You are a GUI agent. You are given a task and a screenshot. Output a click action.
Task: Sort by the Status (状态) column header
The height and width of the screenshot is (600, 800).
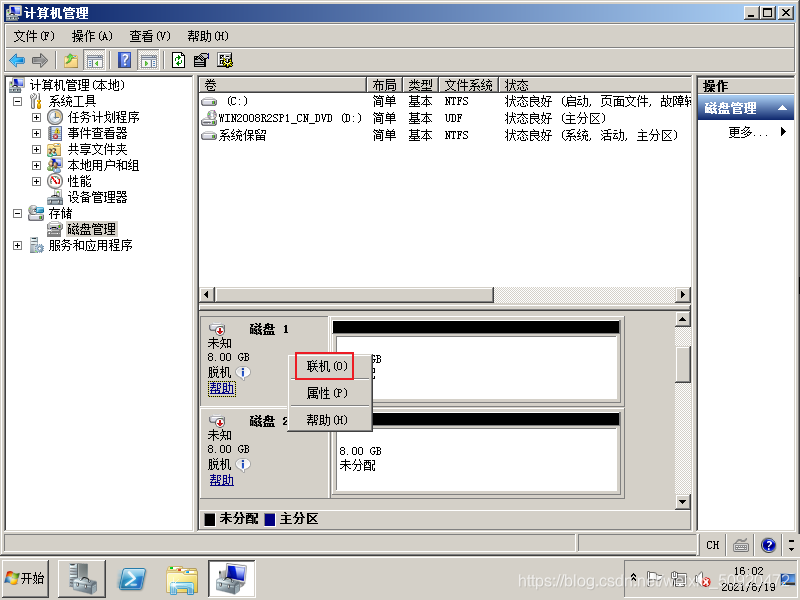pyautogui.click(x=594, y=85)
